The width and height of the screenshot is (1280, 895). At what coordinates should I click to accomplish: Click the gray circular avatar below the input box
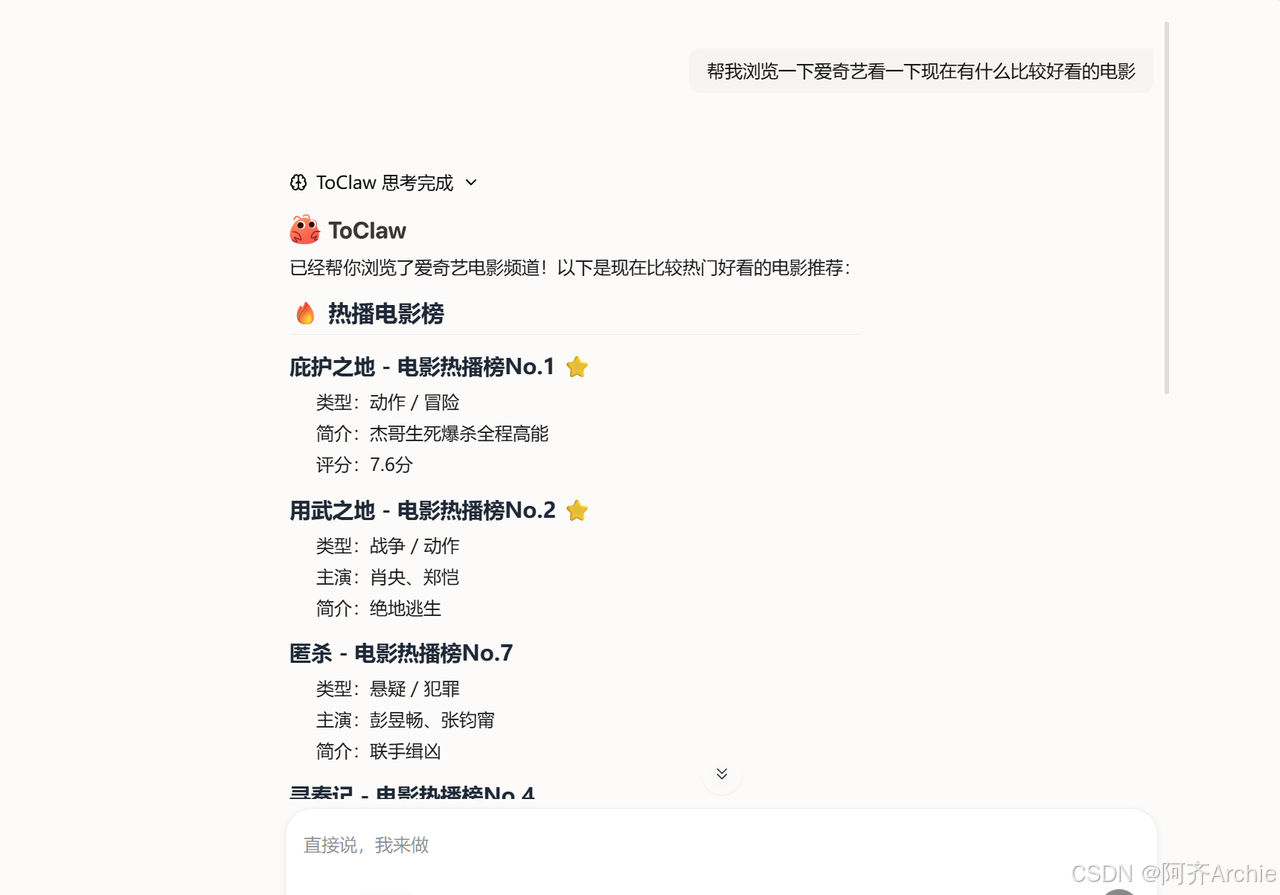pos(1118,889)
